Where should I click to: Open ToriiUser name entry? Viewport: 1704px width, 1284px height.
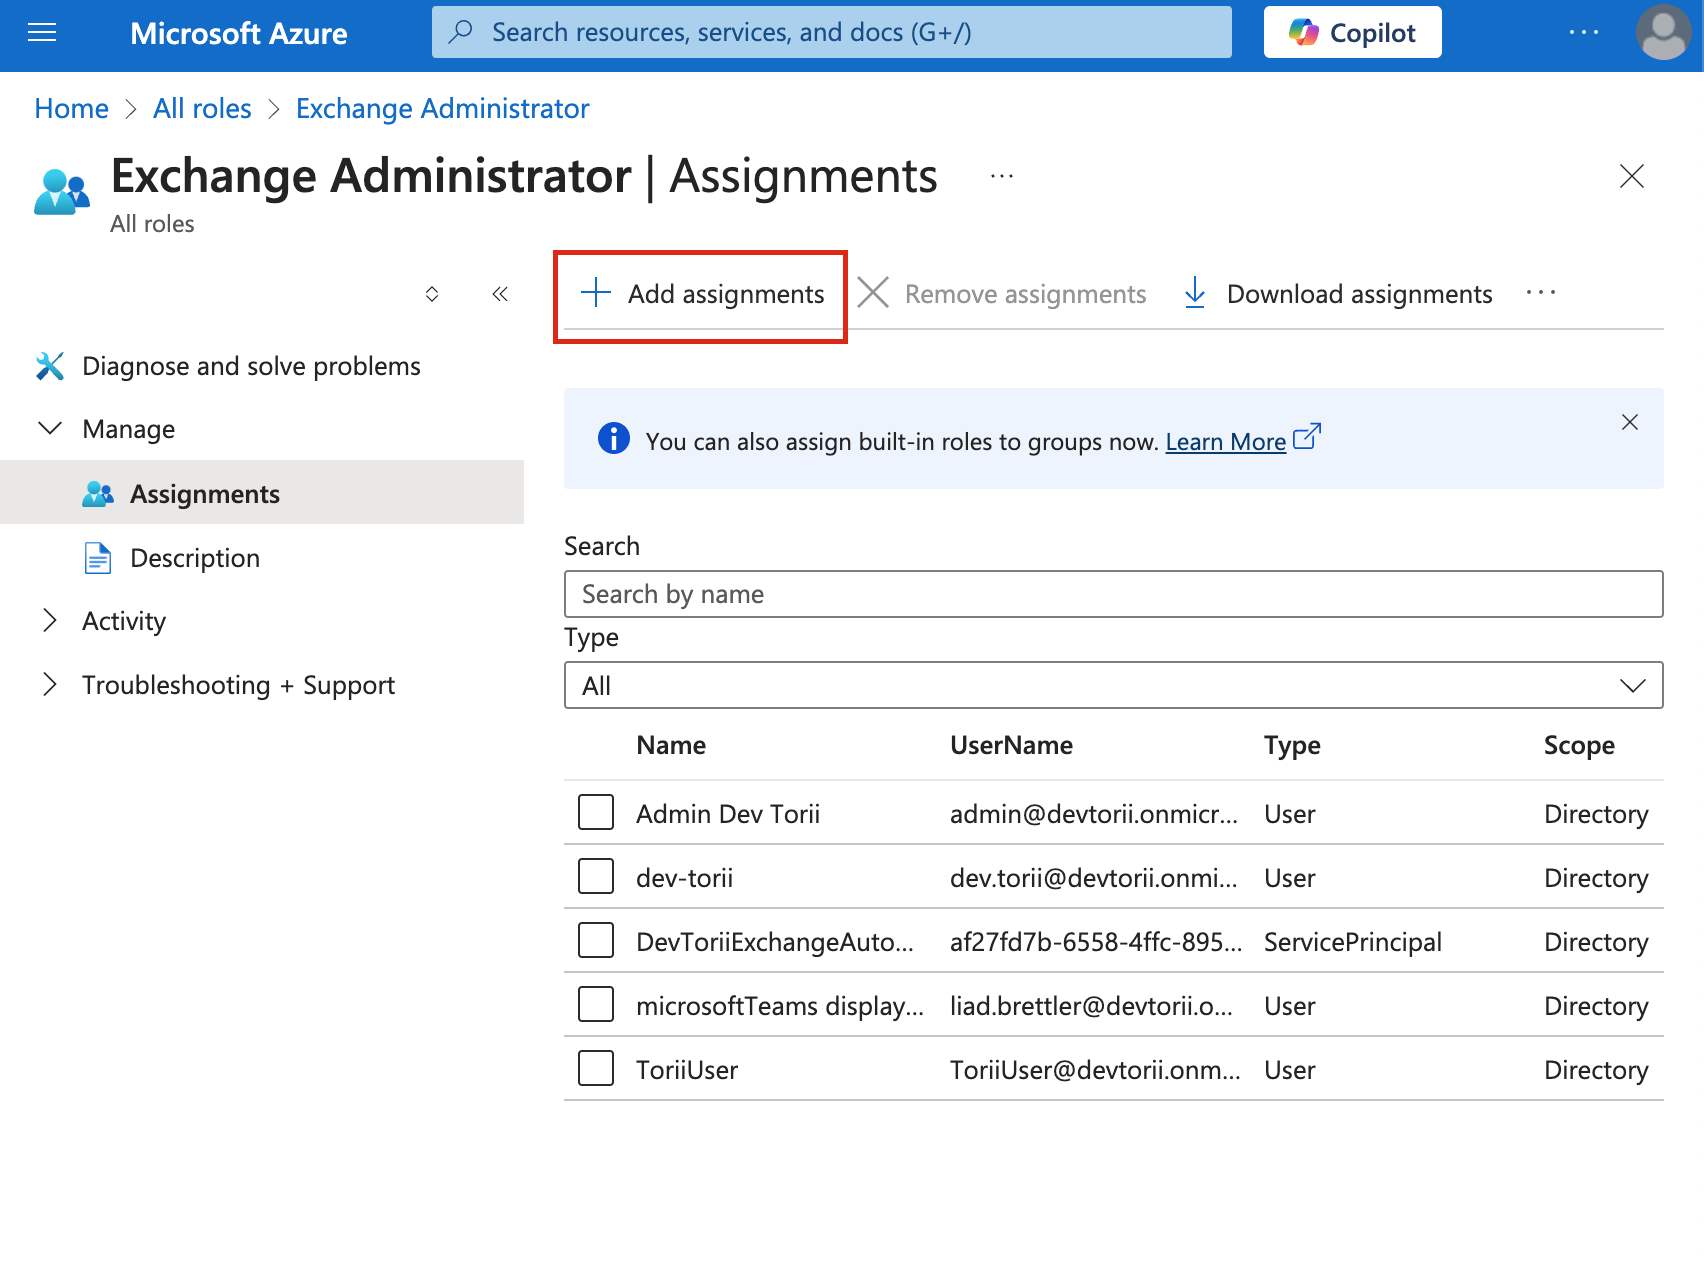[687, 1070]
